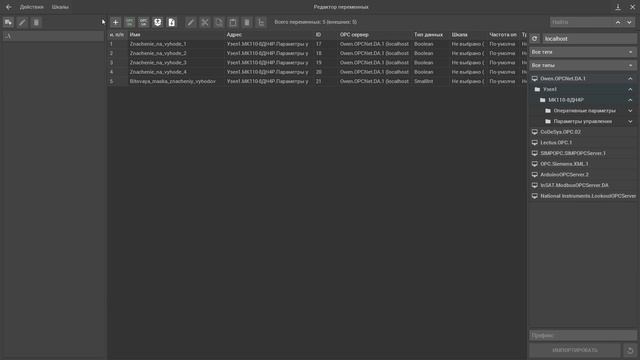Open the Шкалы menu
This screenshot has height=360, width=640.
(x=60, y=7)
